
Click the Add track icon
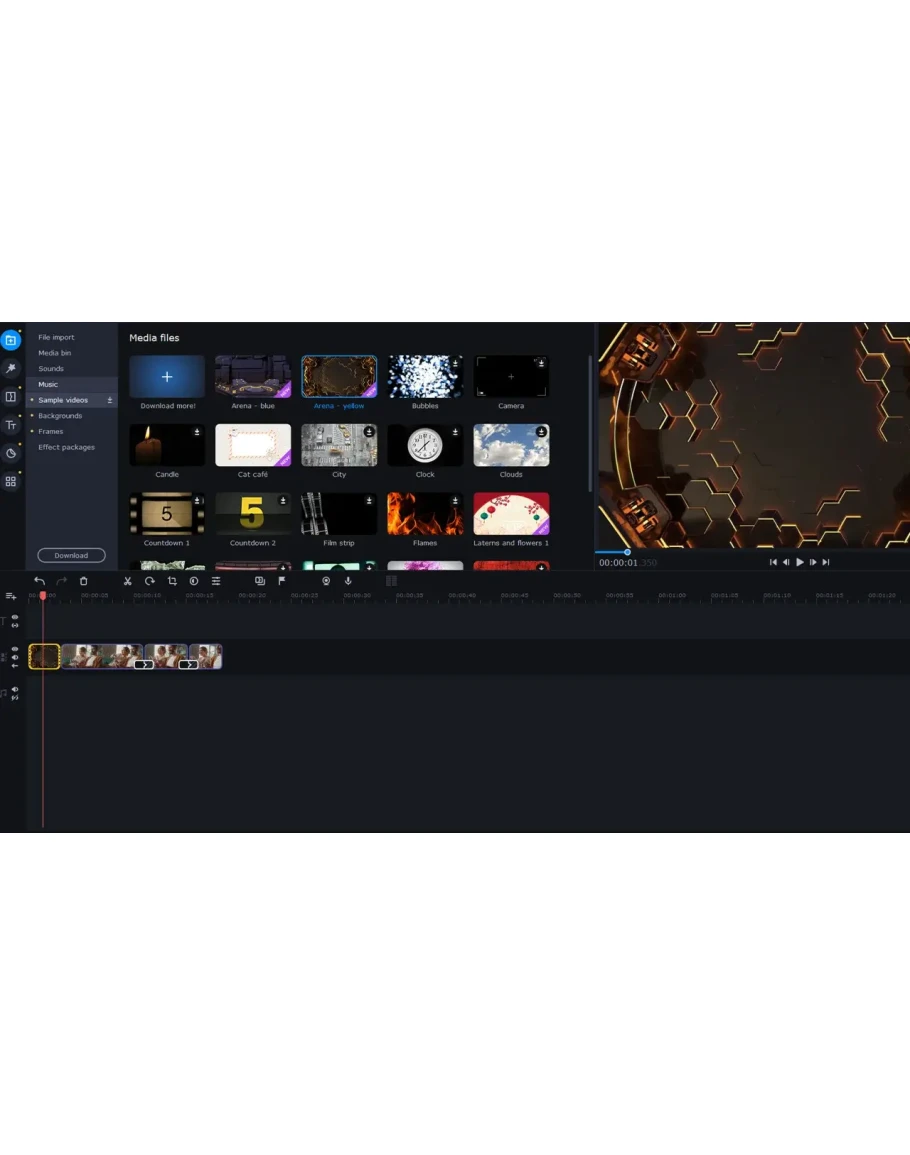pos(11,596)
